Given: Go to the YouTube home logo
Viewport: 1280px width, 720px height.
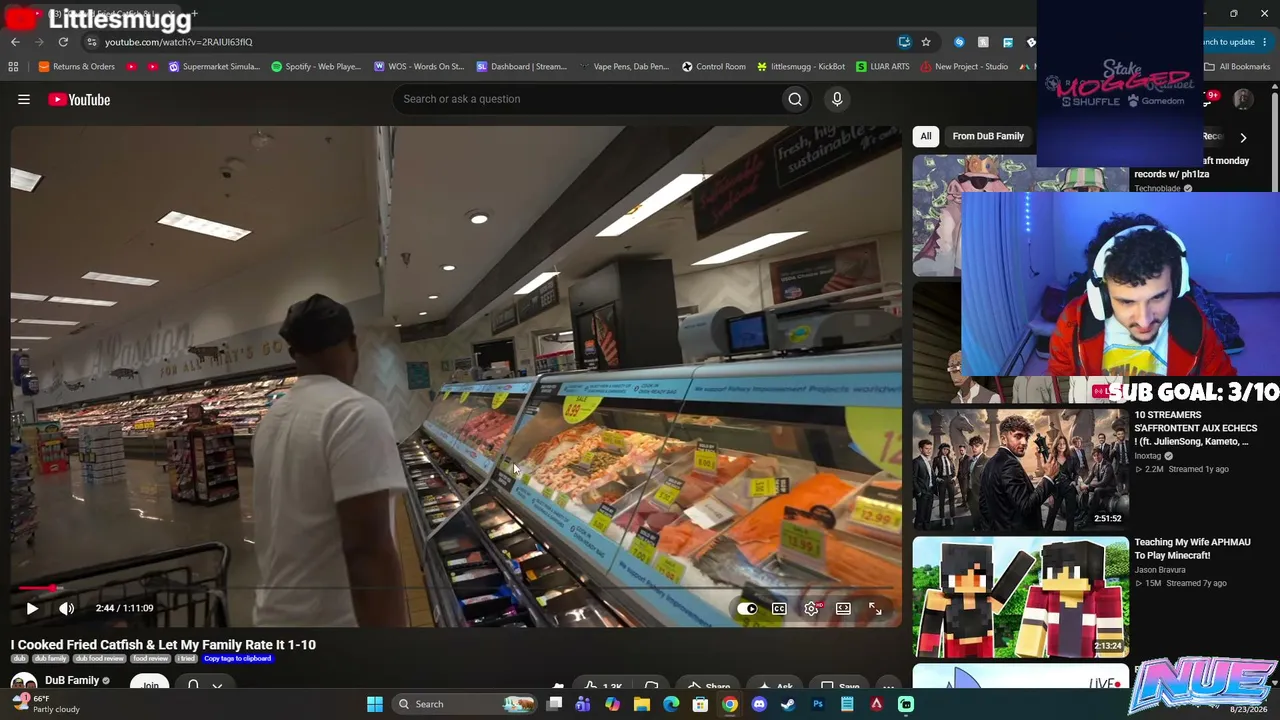Looking at the screenshot, I should (x=79, y=99).
